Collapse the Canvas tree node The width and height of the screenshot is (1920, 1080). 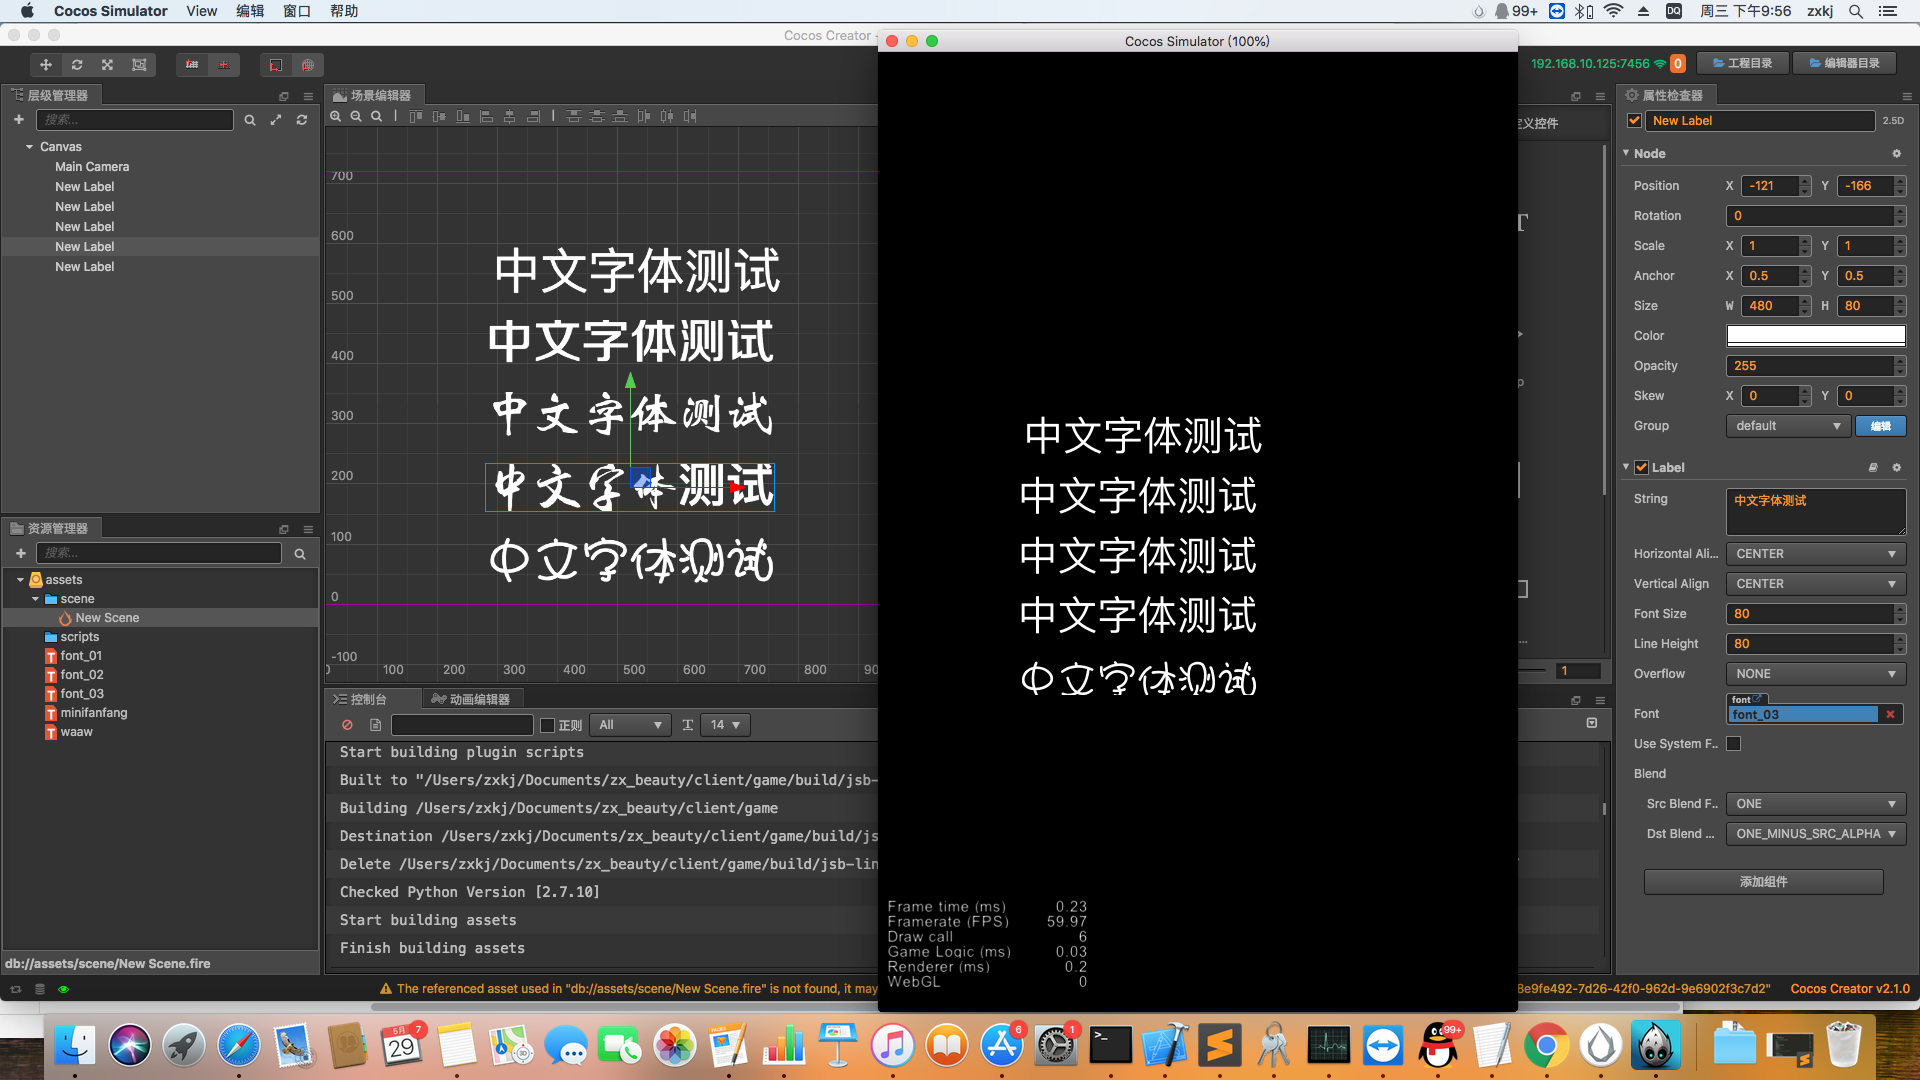point(30,147)
